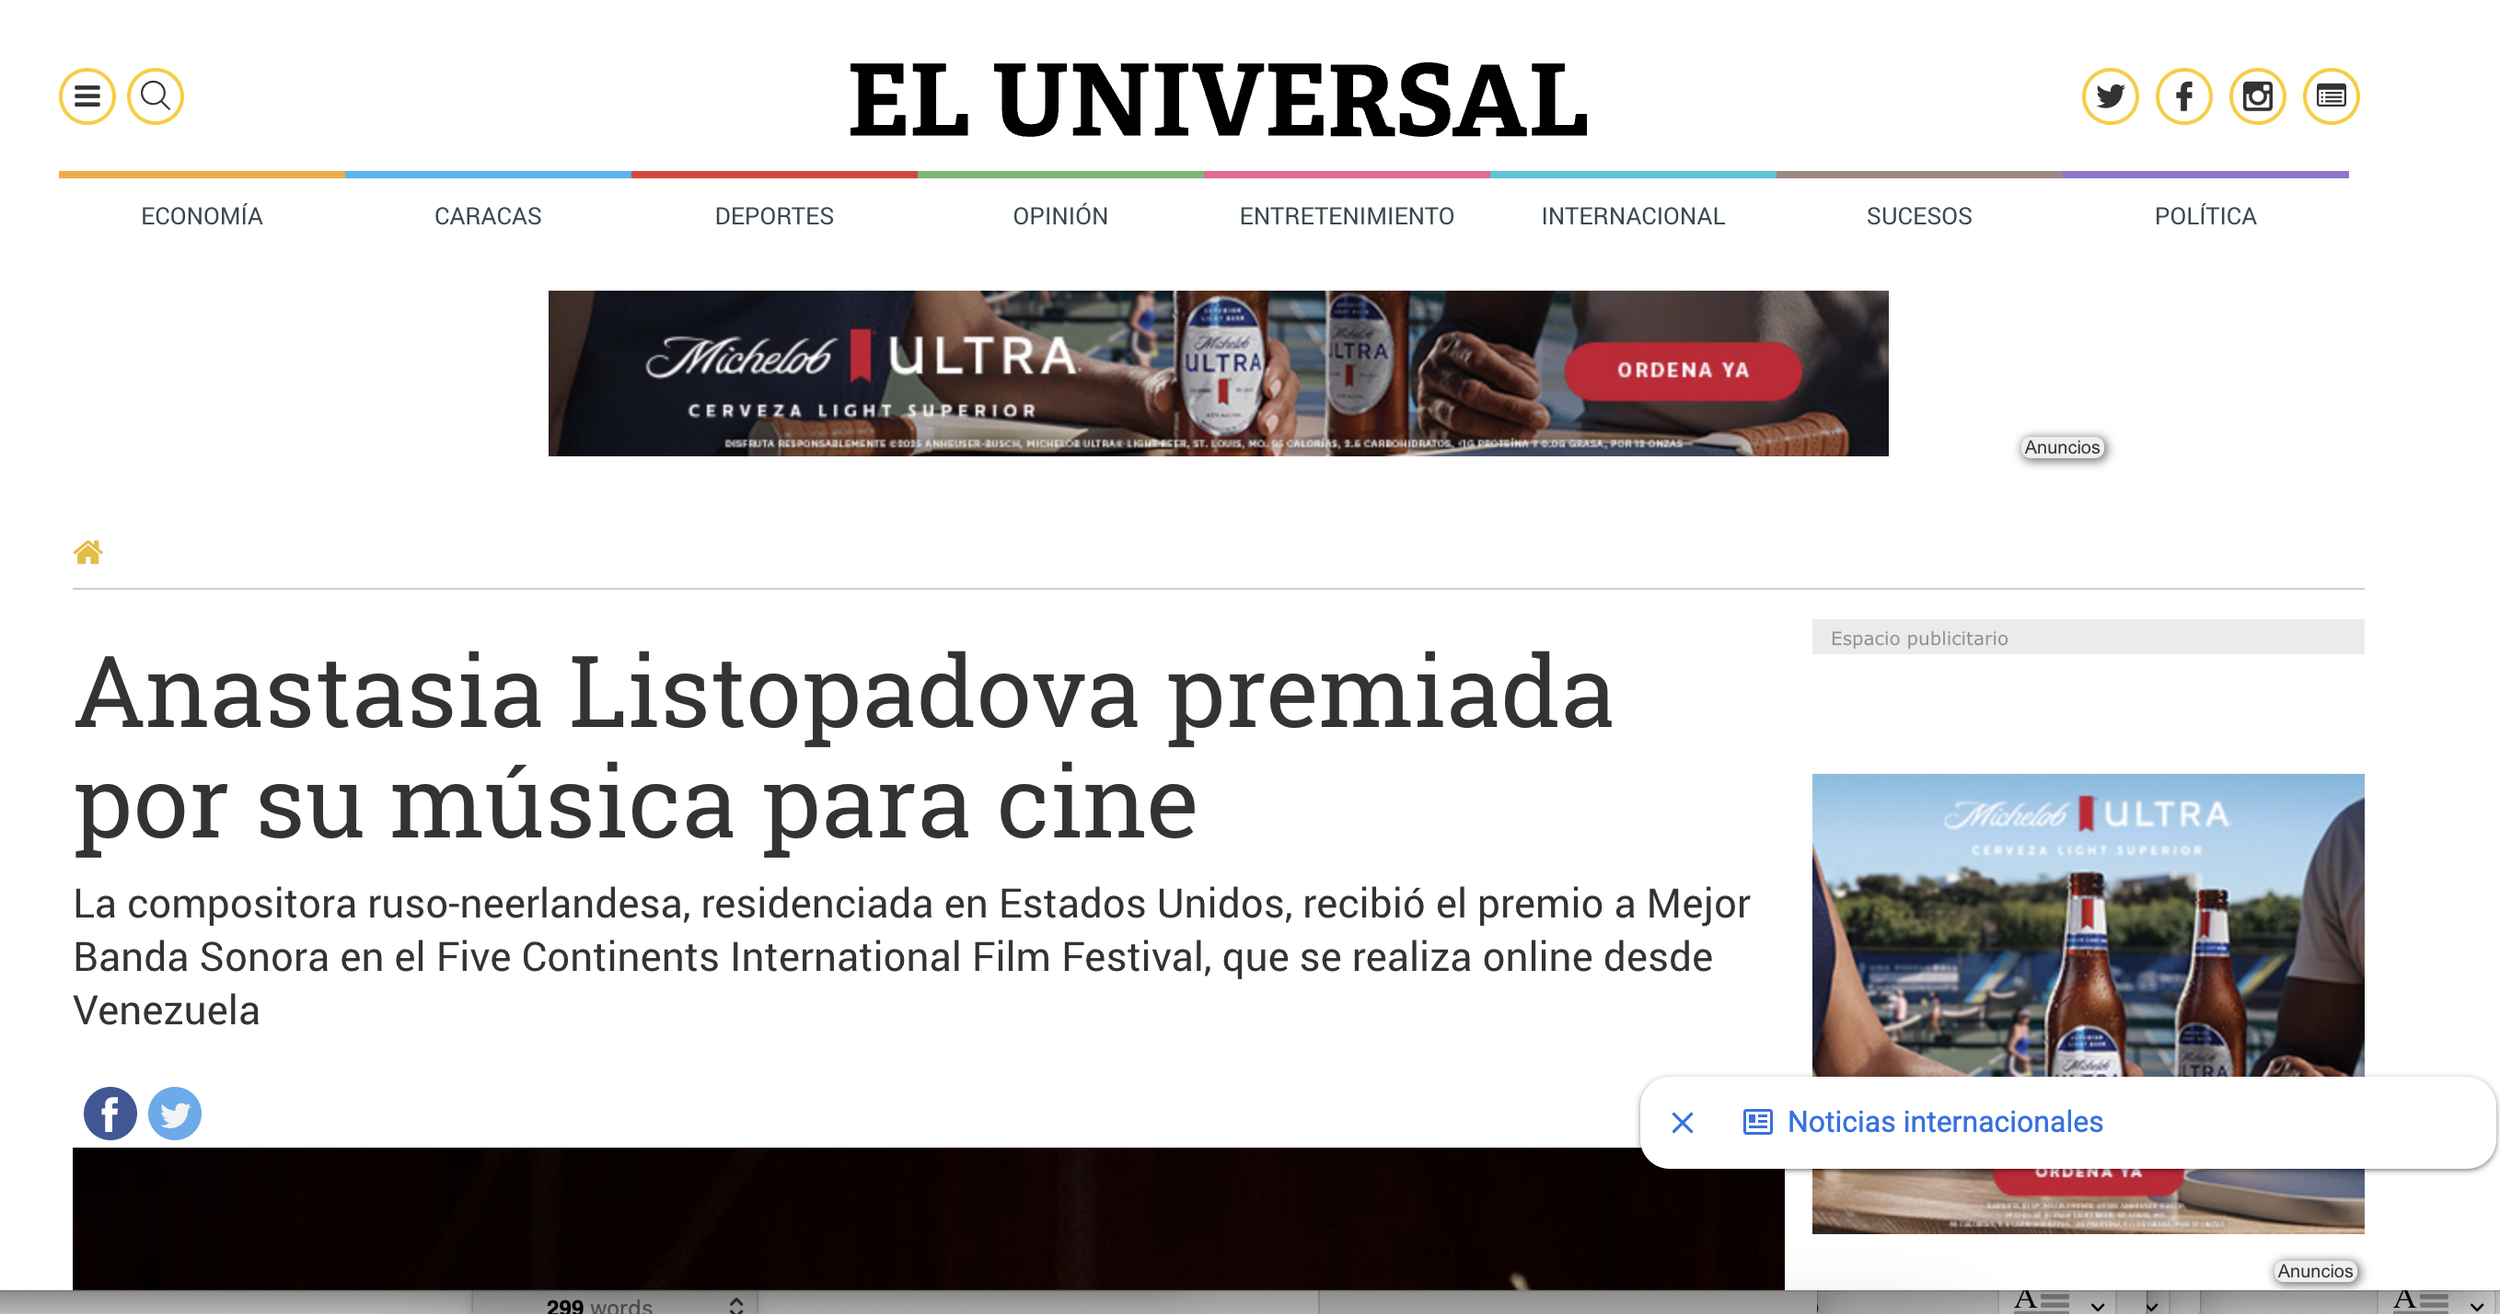The image size is (2500, 1314).
Task: Click the Noticias internacionales link
Action: (x=1945, y=1122)
